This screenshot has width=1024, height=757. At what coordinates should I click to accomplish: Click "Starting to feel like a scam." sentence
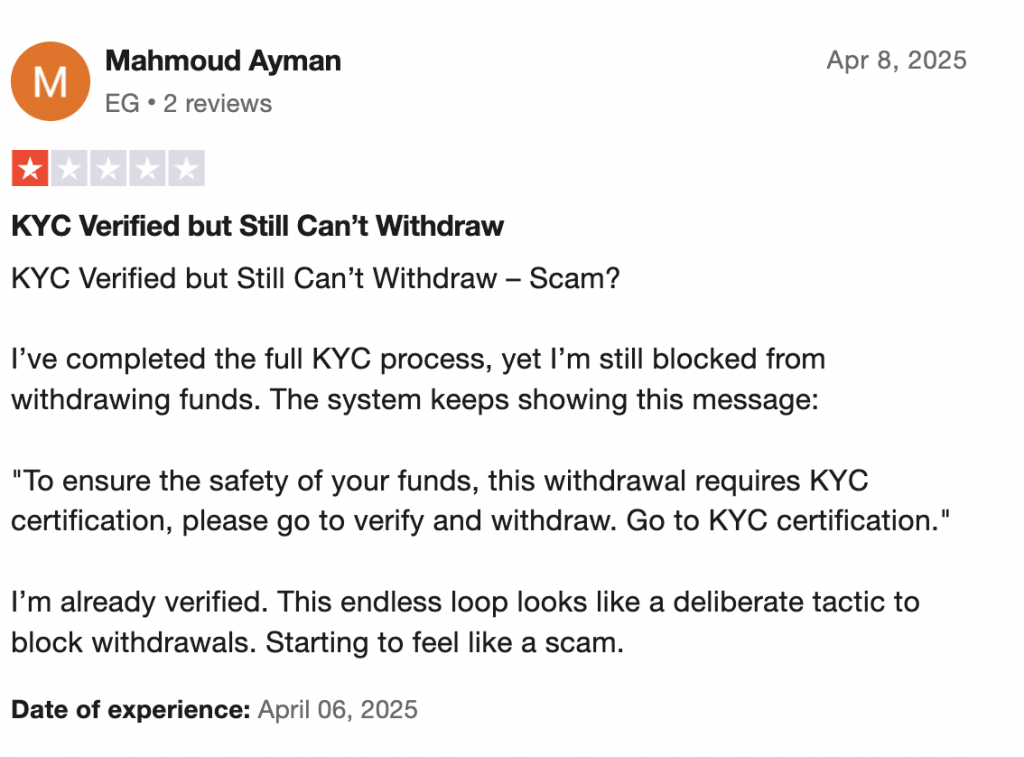coord(444,643)
